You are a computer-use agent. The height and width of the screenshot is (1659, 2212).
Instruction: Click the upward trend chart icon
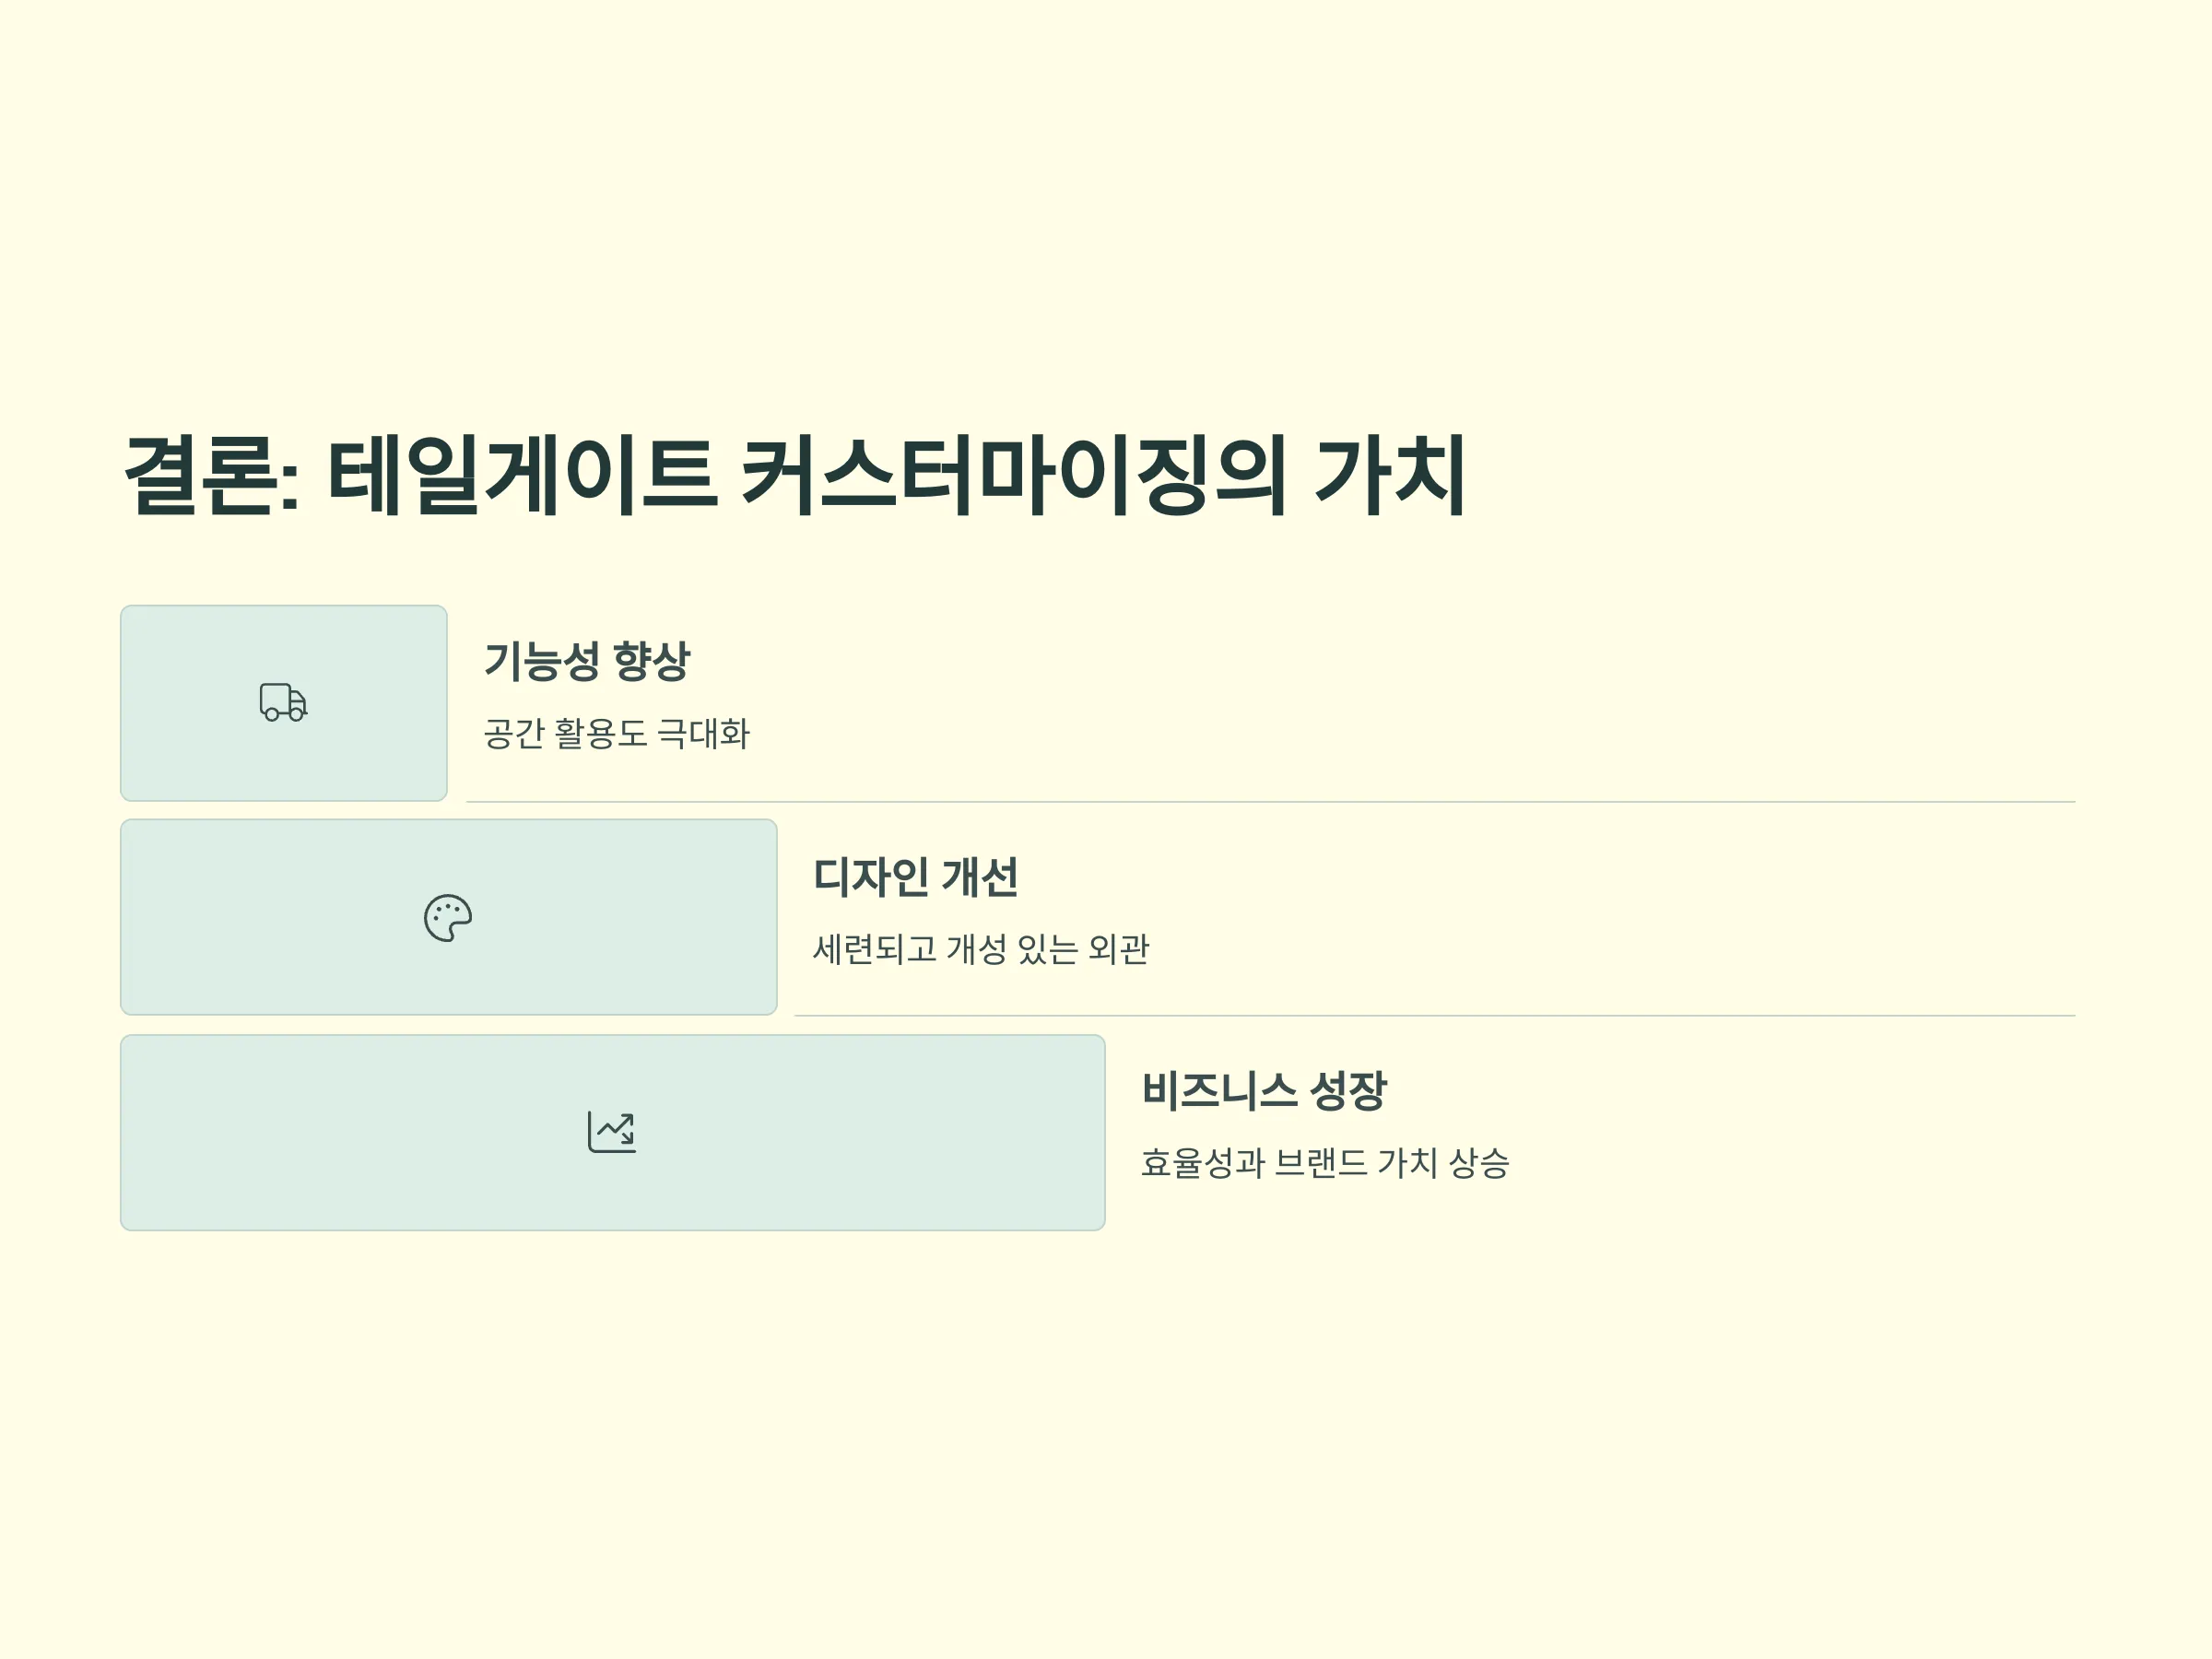[612, 1132]
